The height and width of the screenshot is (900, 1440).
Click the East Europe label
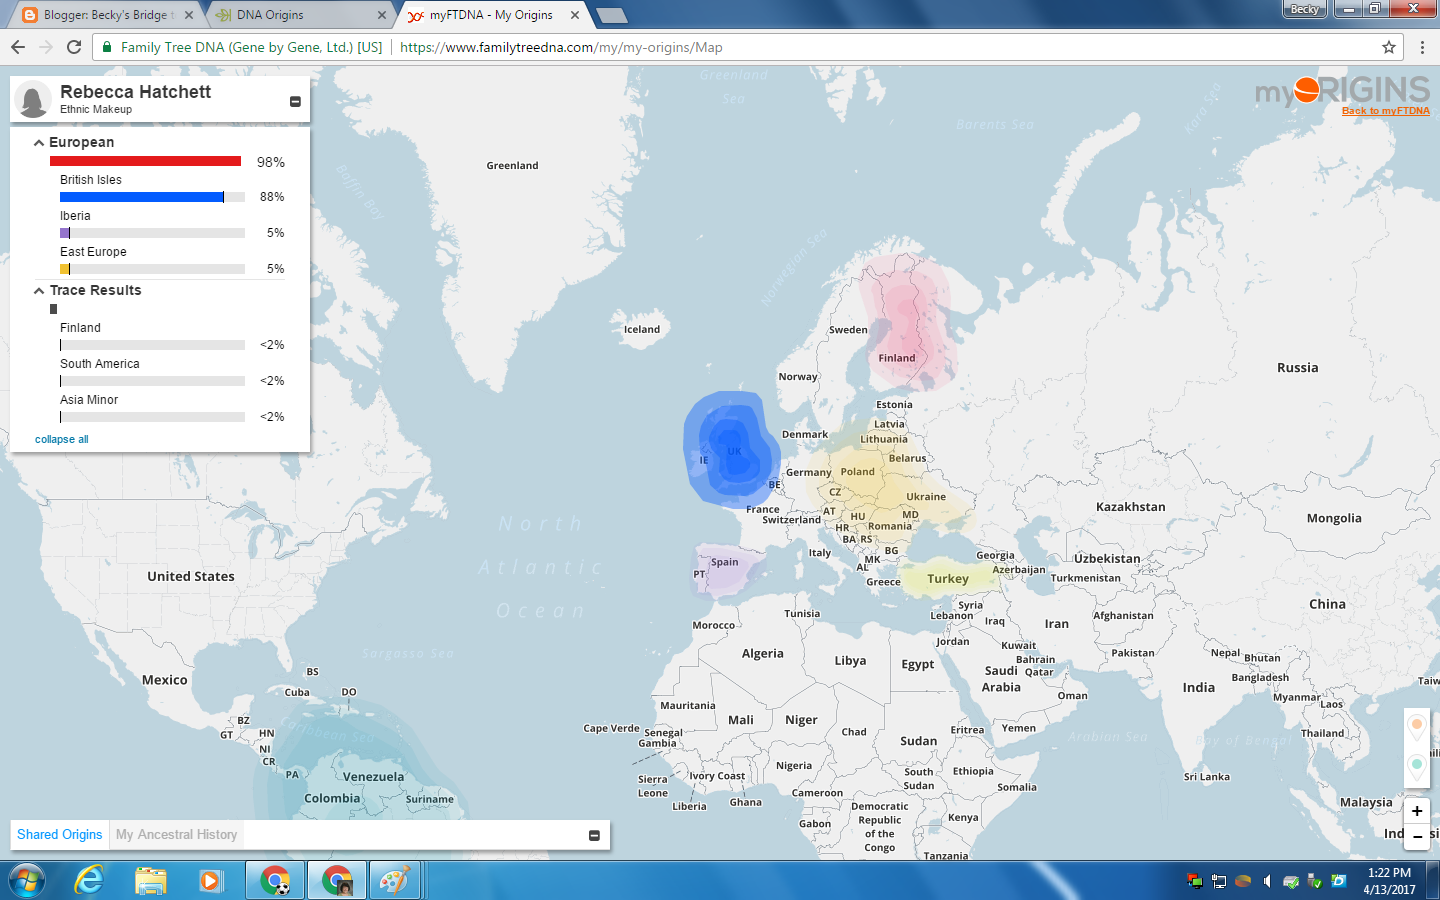(x=93, y=252)
